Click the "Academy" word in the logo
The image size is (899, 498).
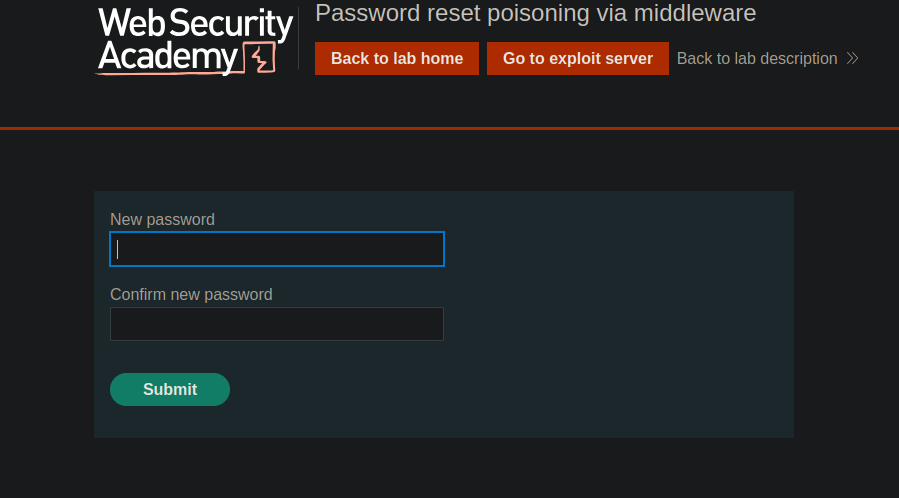(x=169, y=58)
